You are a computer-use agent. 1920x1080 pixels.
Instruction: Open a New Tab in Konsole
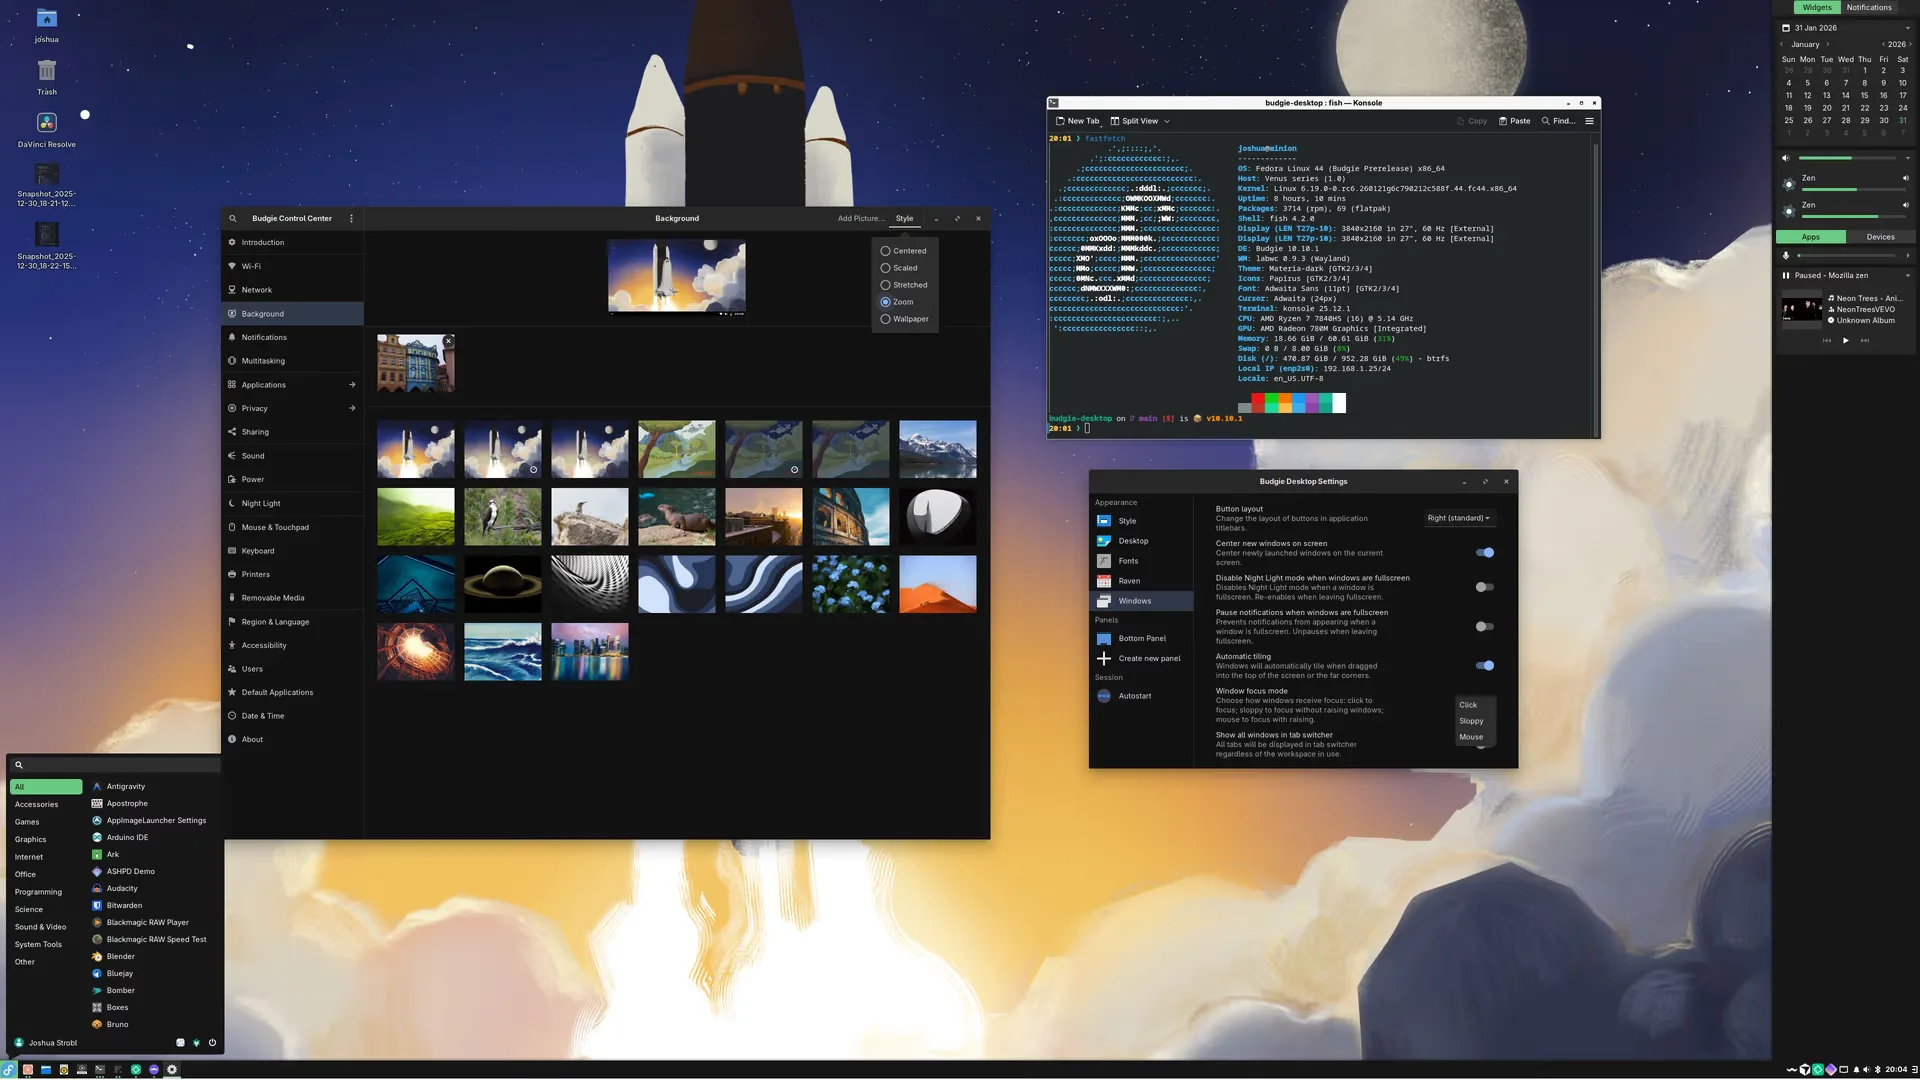[1078, 120]
